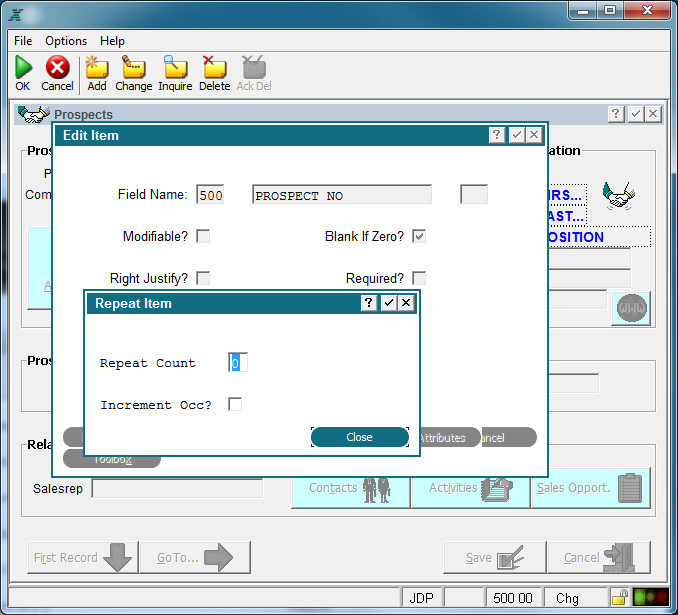Click the 500 00 status bar entry
This screenshot has height=615, width=678.
click(x=513, y=598)
